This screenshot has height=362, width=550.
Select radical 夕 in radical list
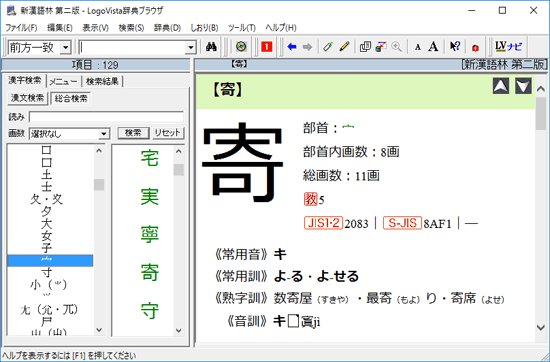point(46,212)
